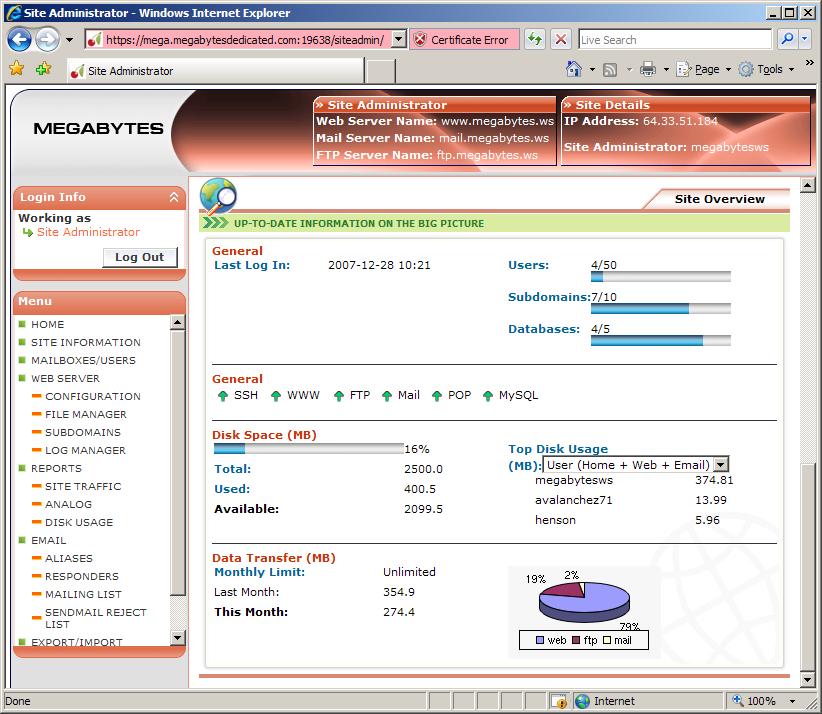Select the Site Administrator browser tab
The image size is (822, 714).
215,71
